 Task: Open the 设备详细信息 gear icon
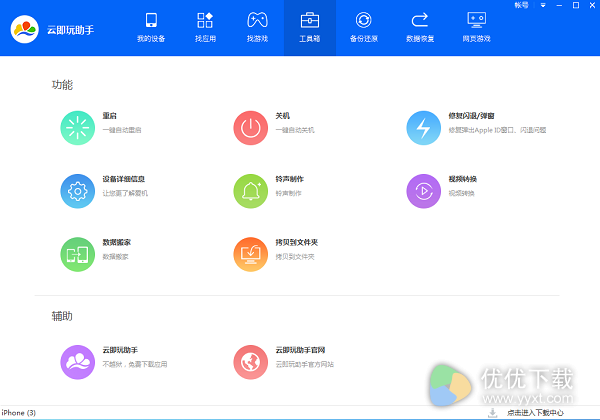[x=78, y=191]
